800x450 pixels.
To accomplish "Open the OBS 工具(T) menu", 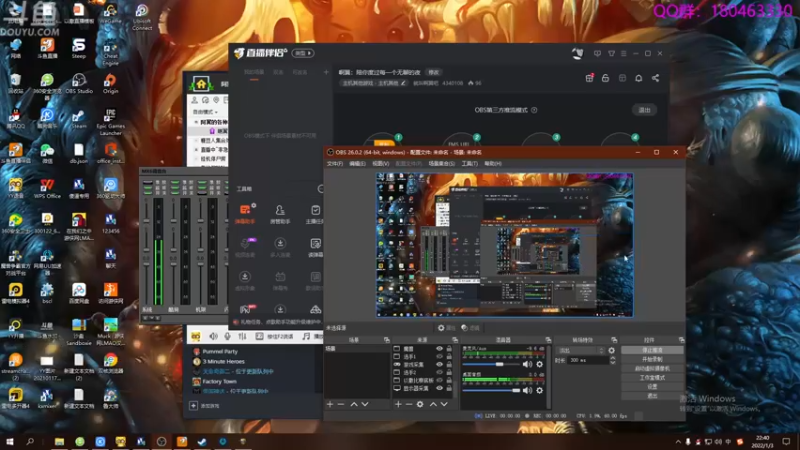I will pos(469,164).
